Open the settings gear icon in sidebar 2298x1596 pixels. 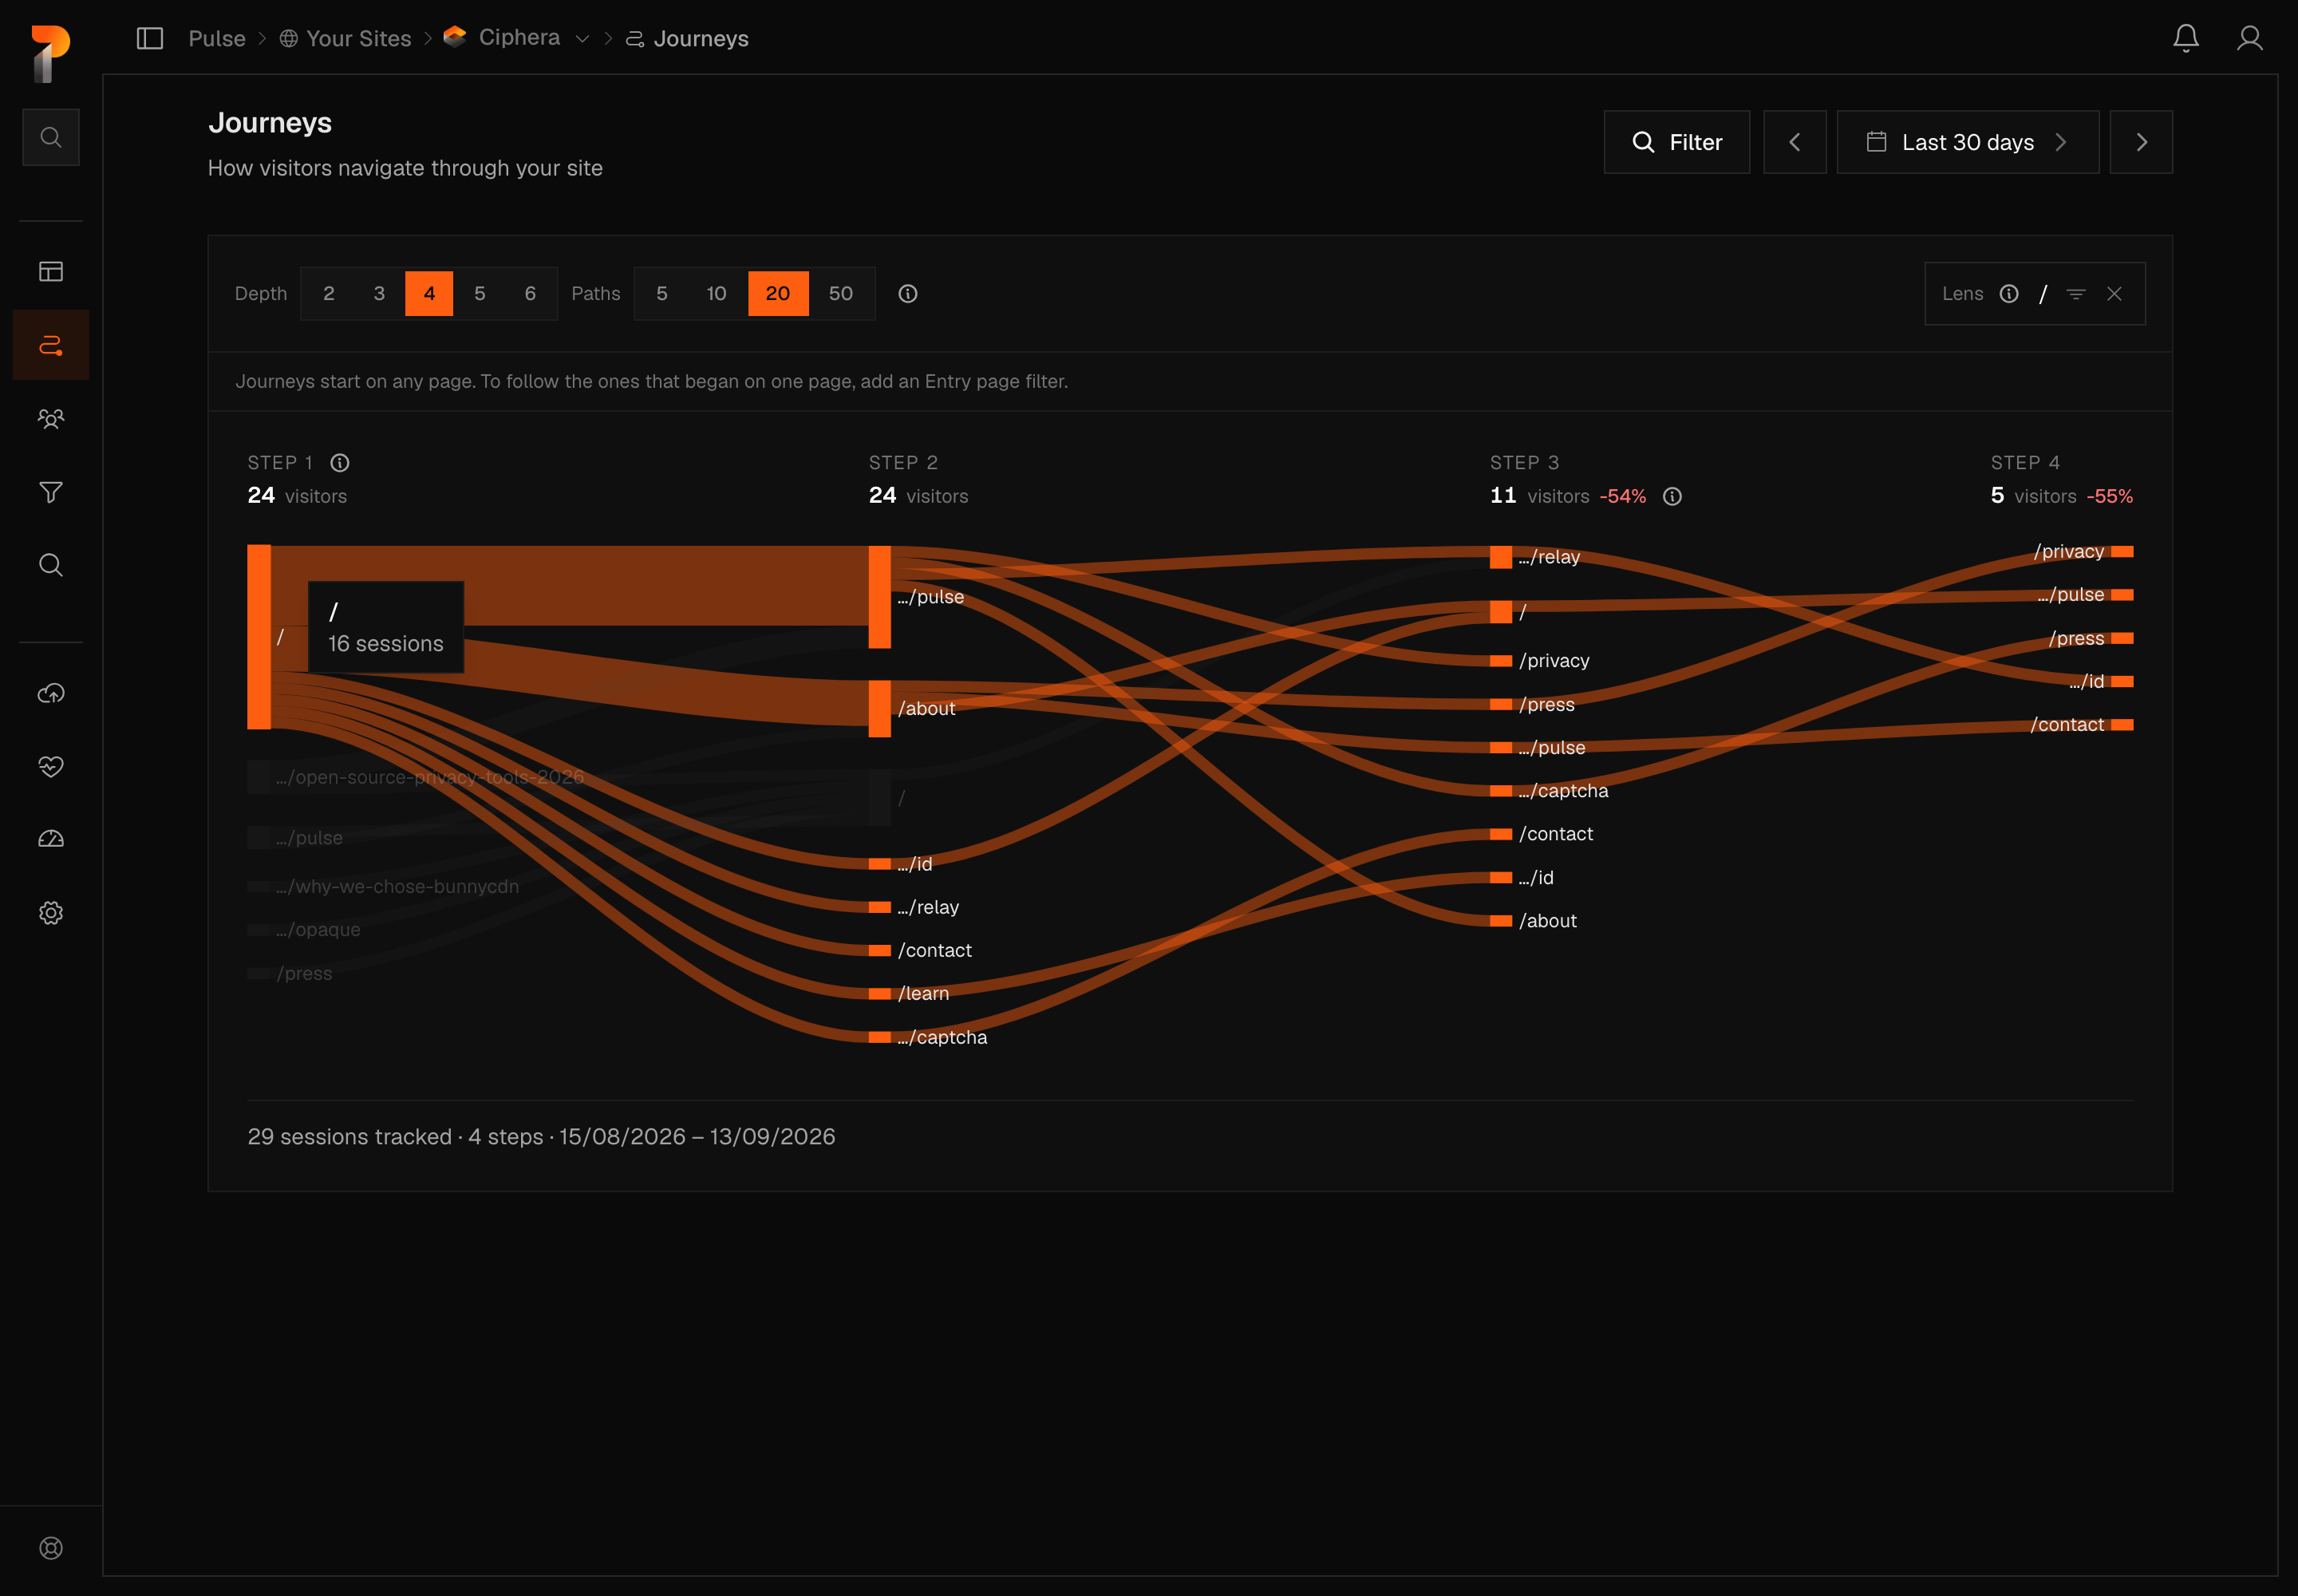pos(51,913)
